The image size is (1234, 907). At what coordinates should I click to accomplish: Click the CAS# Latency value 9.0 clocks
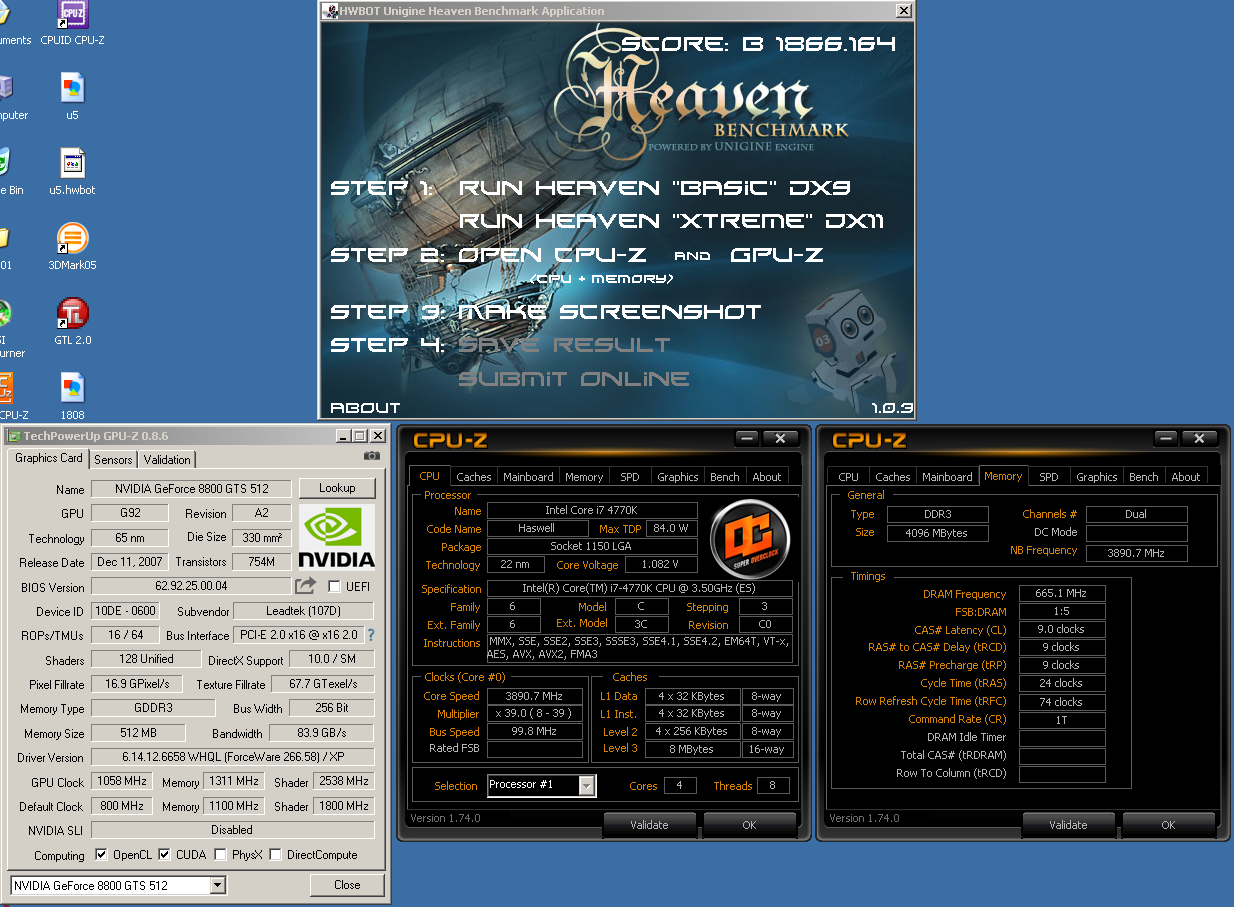(x=1062, y=629)
